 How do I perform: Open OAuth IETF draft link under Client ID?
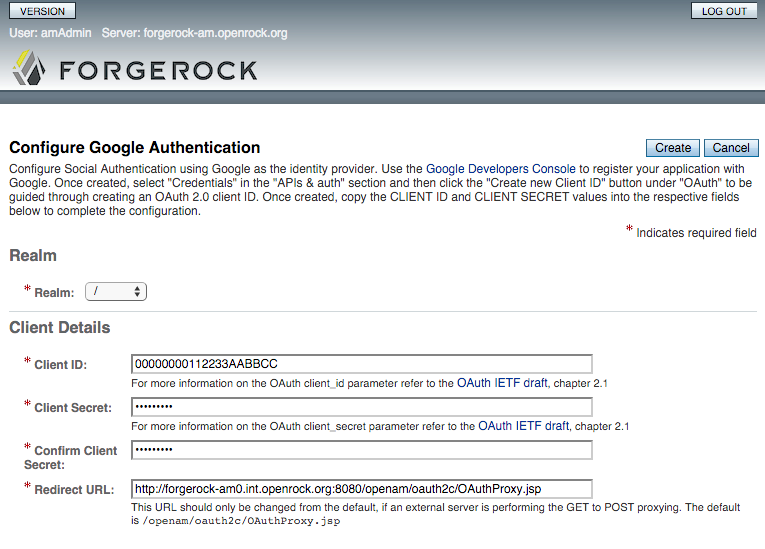(502, 383)
